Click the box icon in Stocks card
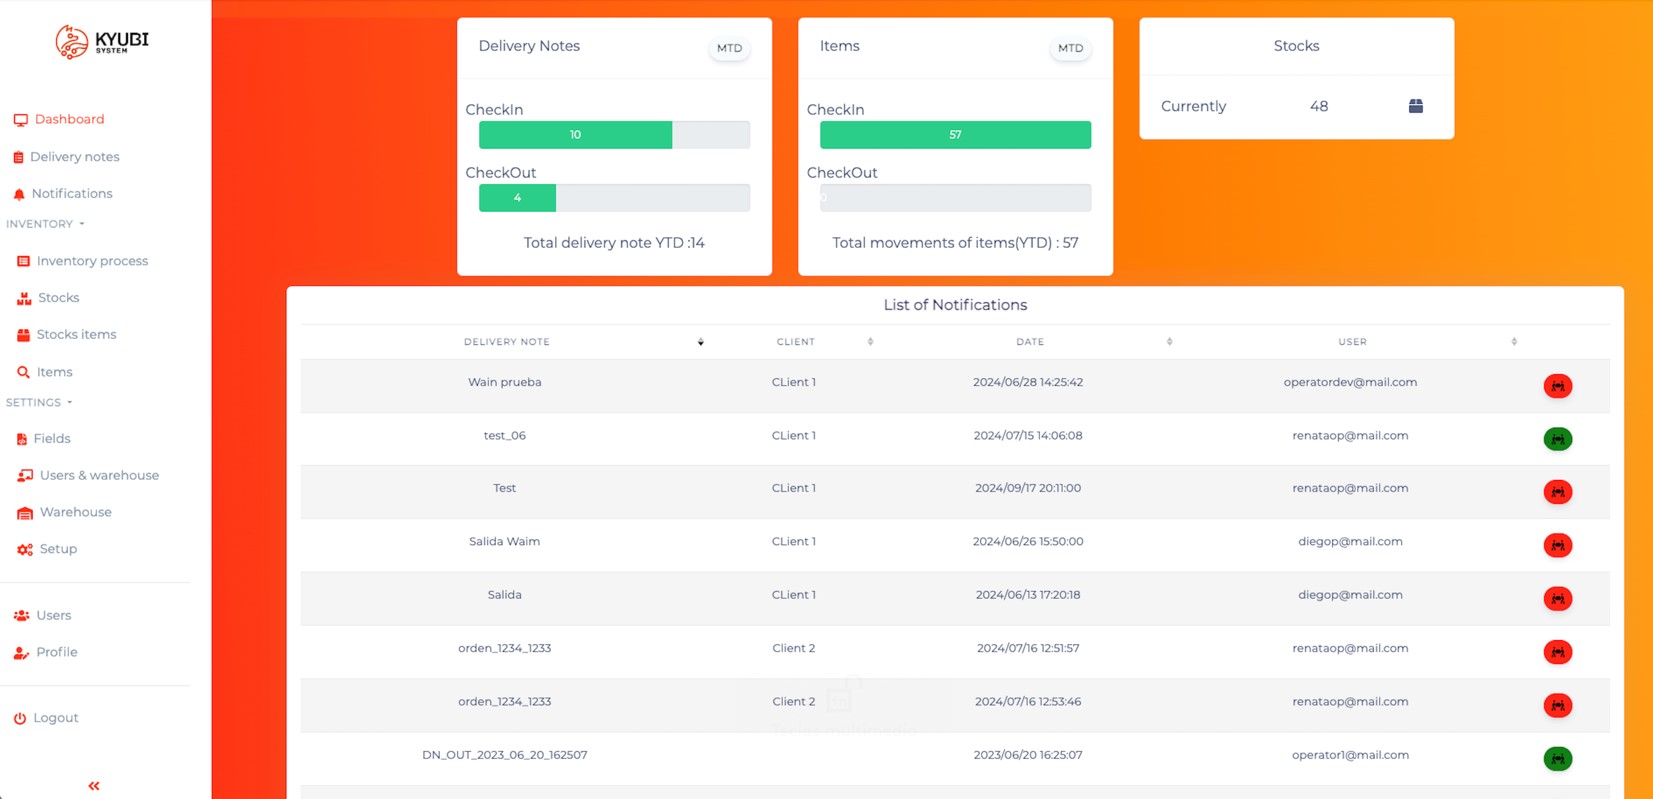The width and height of the screenshot is (1653, 799). tap(1415, 106)
